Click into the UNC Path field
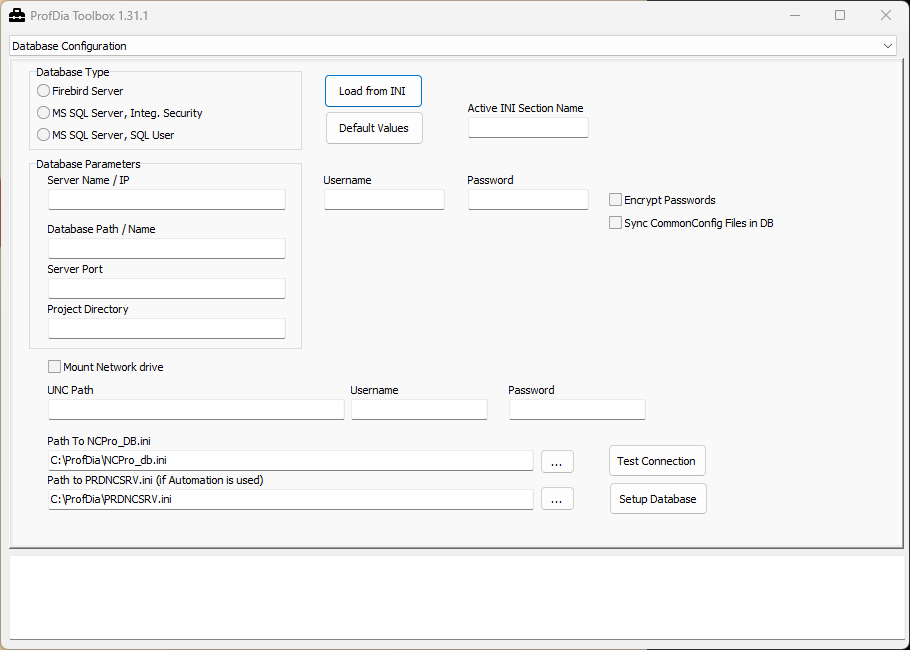This screenshot has height=650, width=910. tap(196, 409)
